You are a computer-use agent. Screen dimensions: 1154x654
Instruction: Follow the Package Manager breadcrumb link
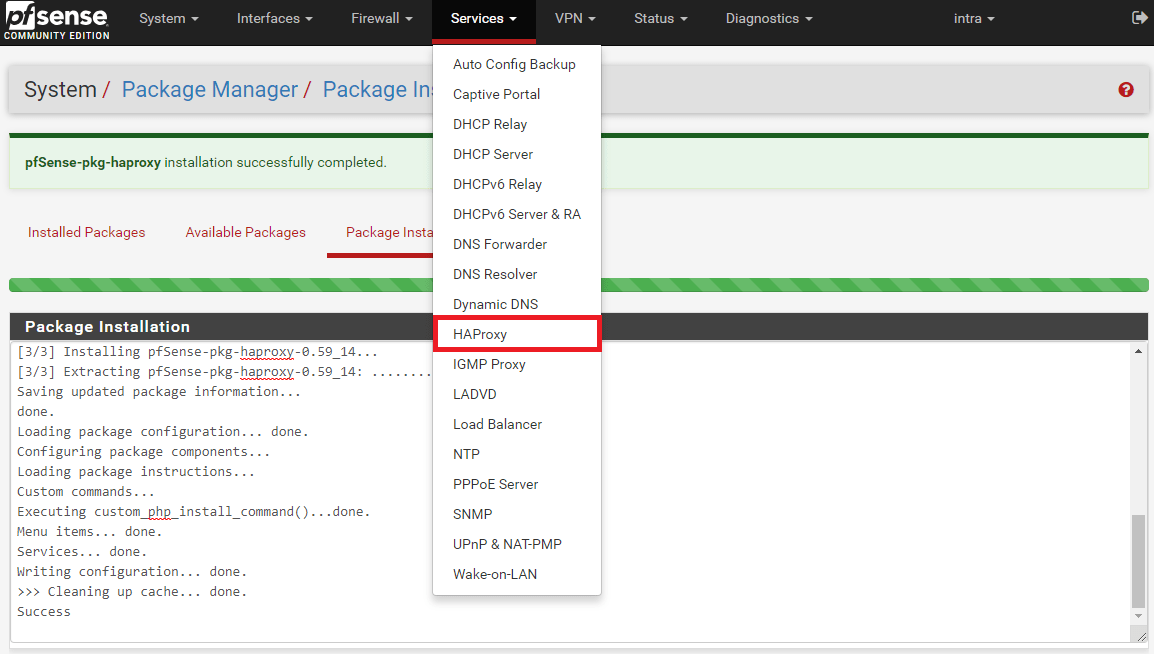209,90
